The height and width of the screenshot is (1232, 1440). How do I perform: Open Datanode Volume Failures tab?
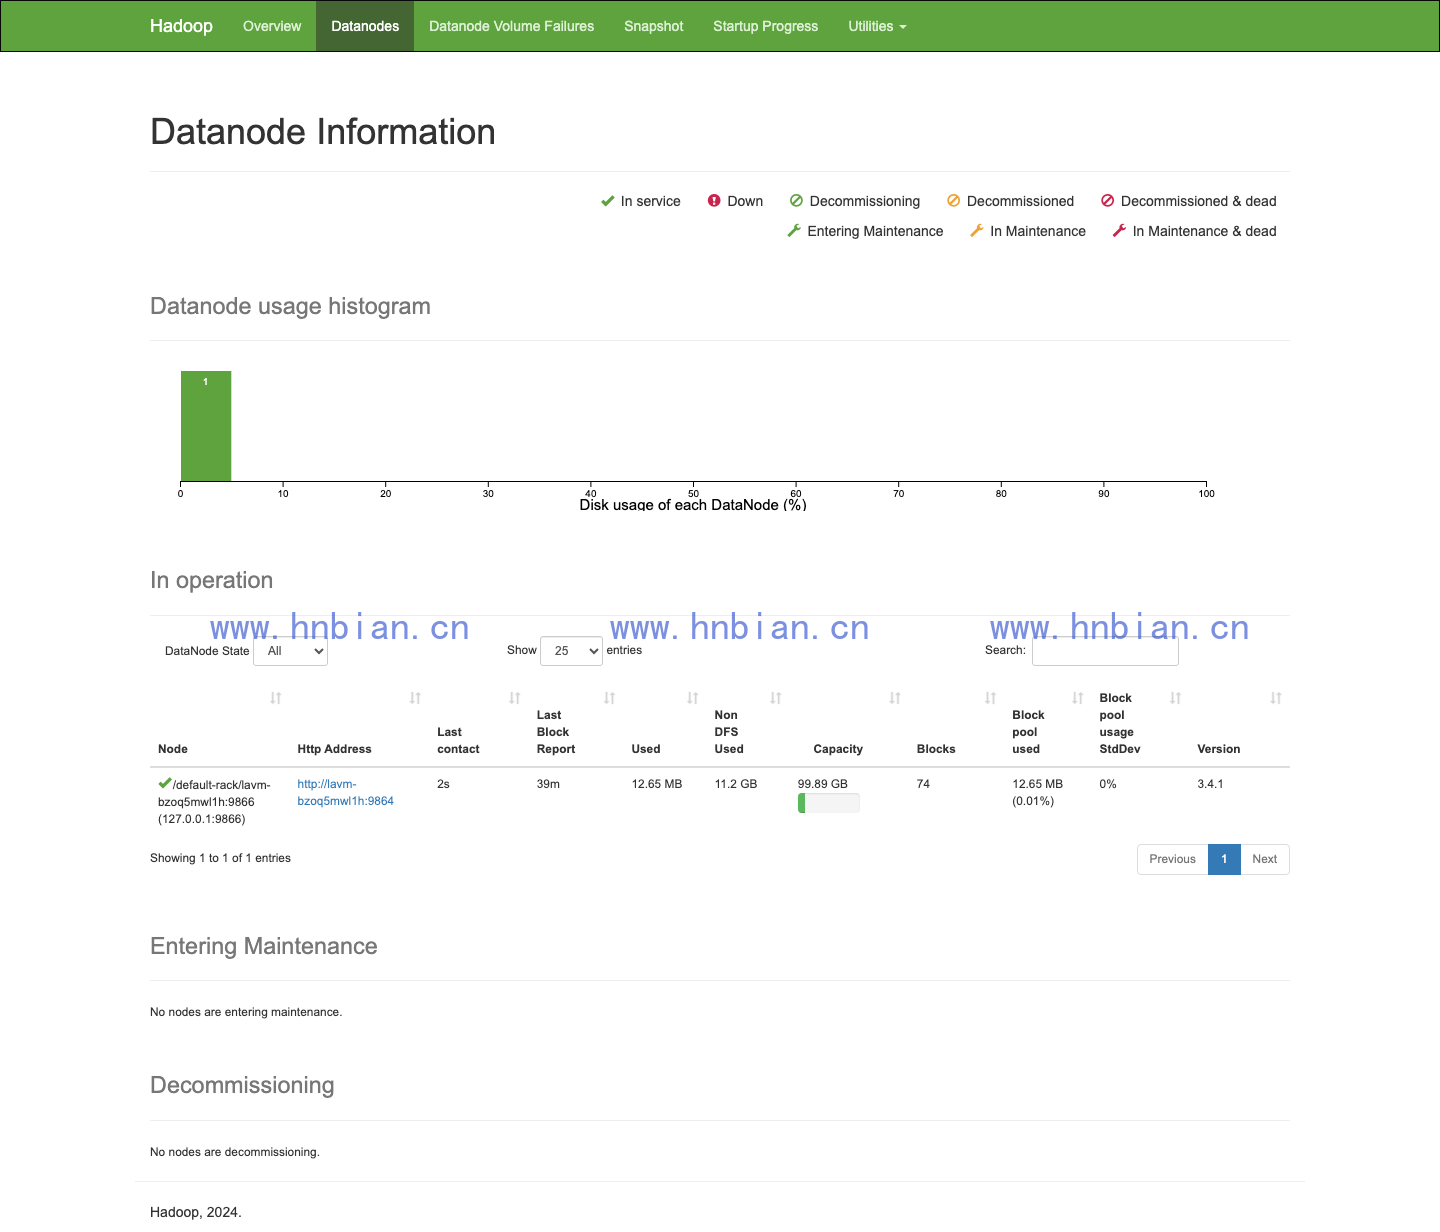[x=511, y=26]
